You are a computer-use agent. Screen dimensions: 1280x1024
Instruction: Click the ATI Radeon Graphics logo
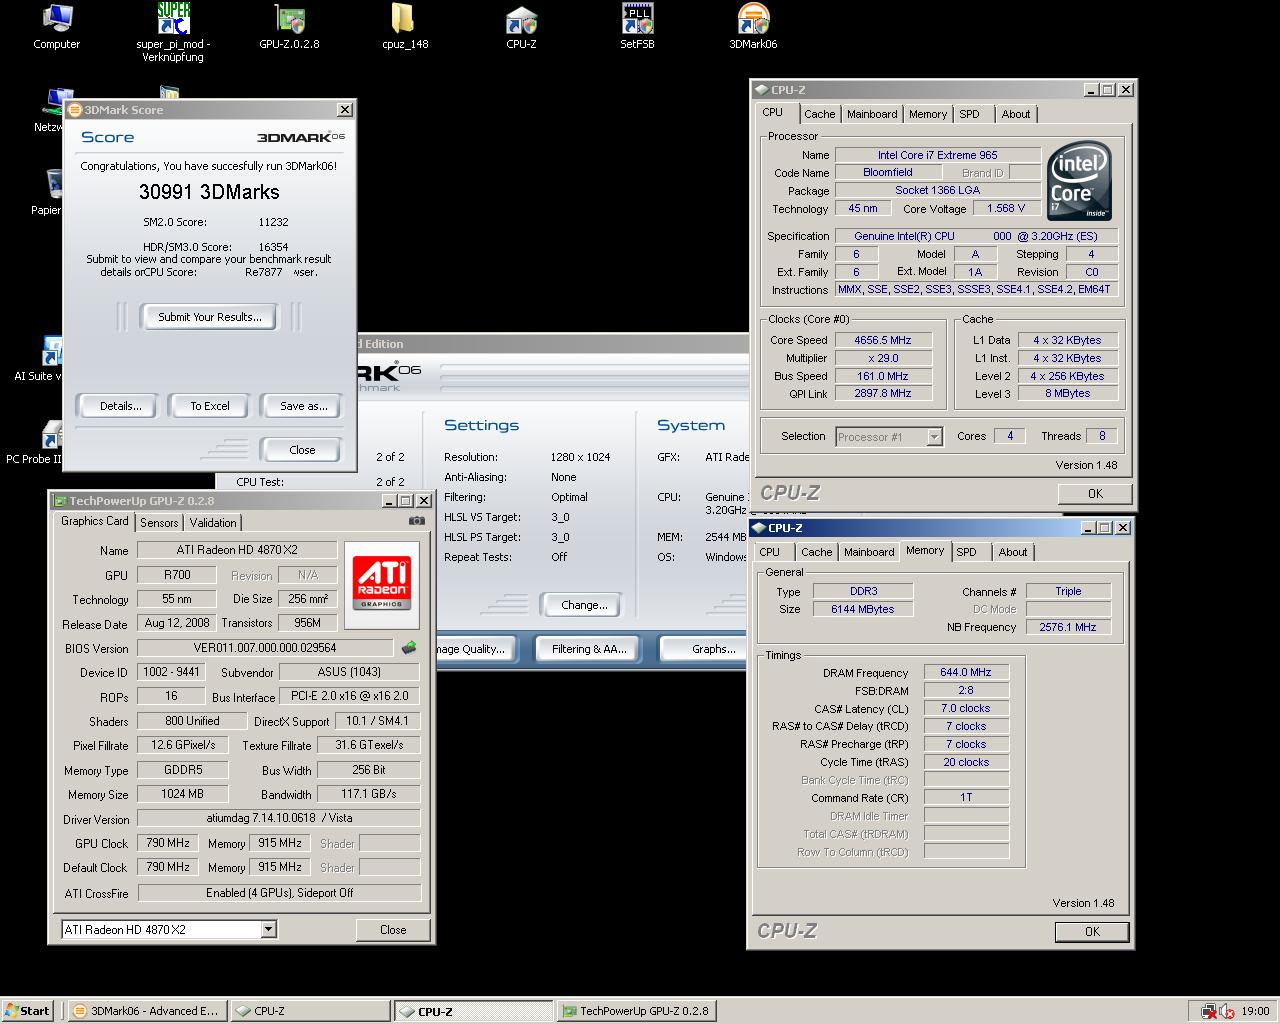pyautogui.click(x=382, y=583)
